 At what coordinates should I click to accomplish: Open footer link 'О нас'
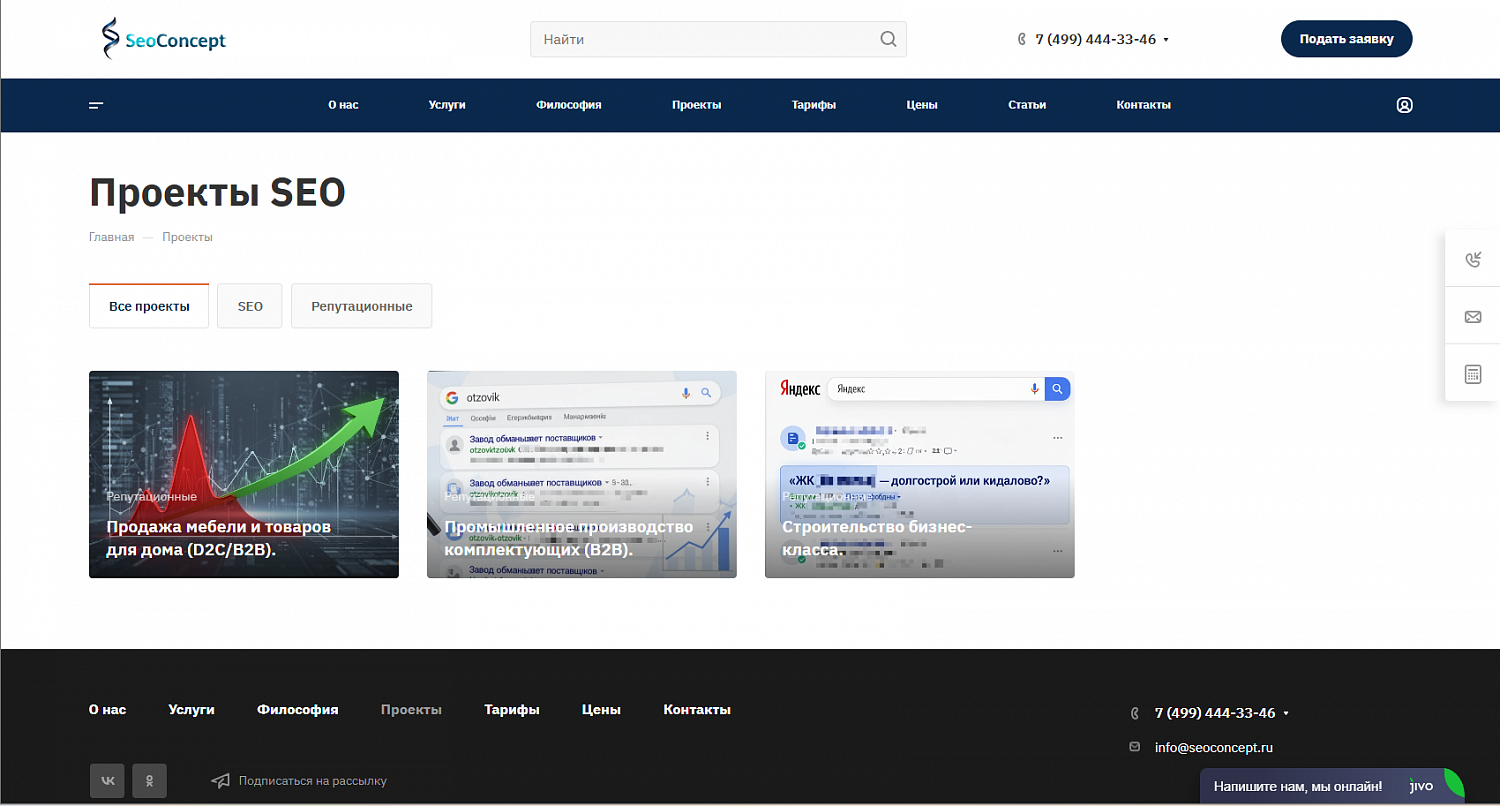(x=107, y=709)
